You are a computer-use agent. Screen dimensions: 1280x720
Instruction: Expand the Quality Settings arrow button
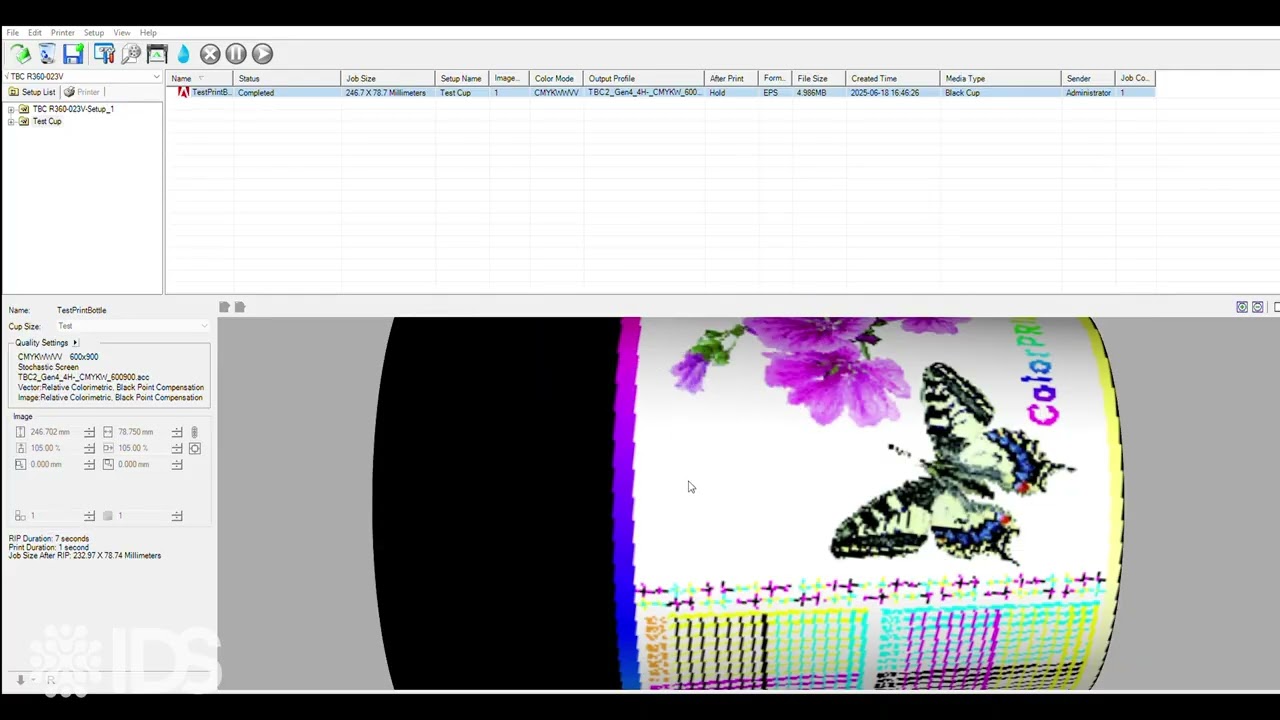click(x=75, y=343)
